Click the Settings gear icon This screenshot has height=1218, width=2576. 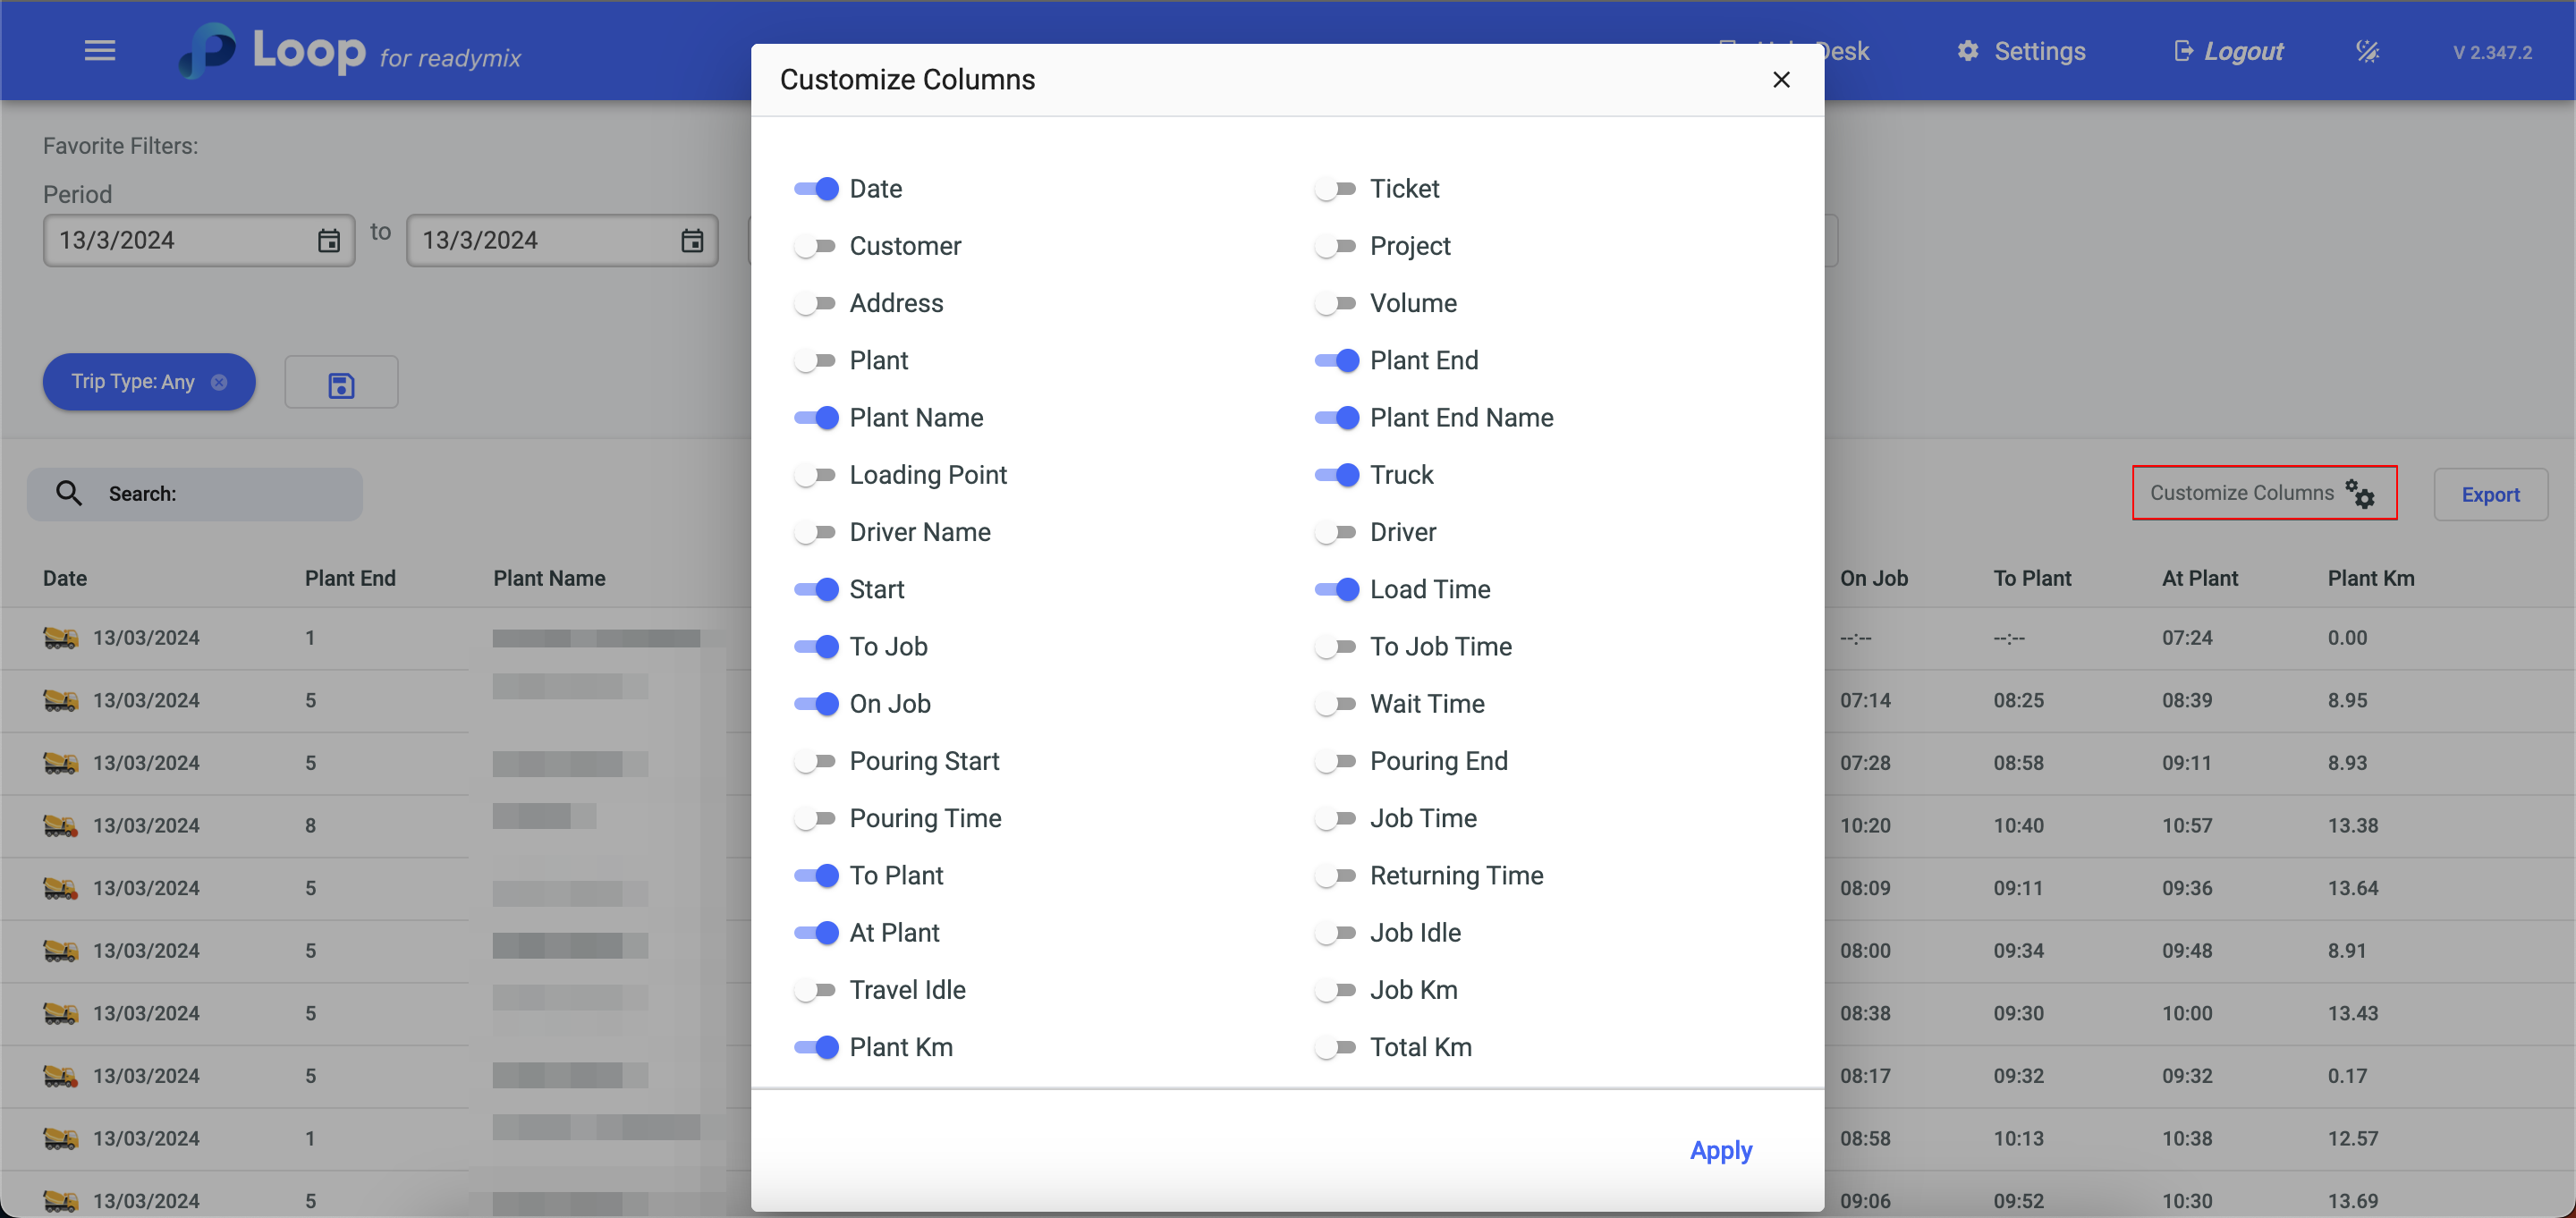click(x=1967, y=51)
